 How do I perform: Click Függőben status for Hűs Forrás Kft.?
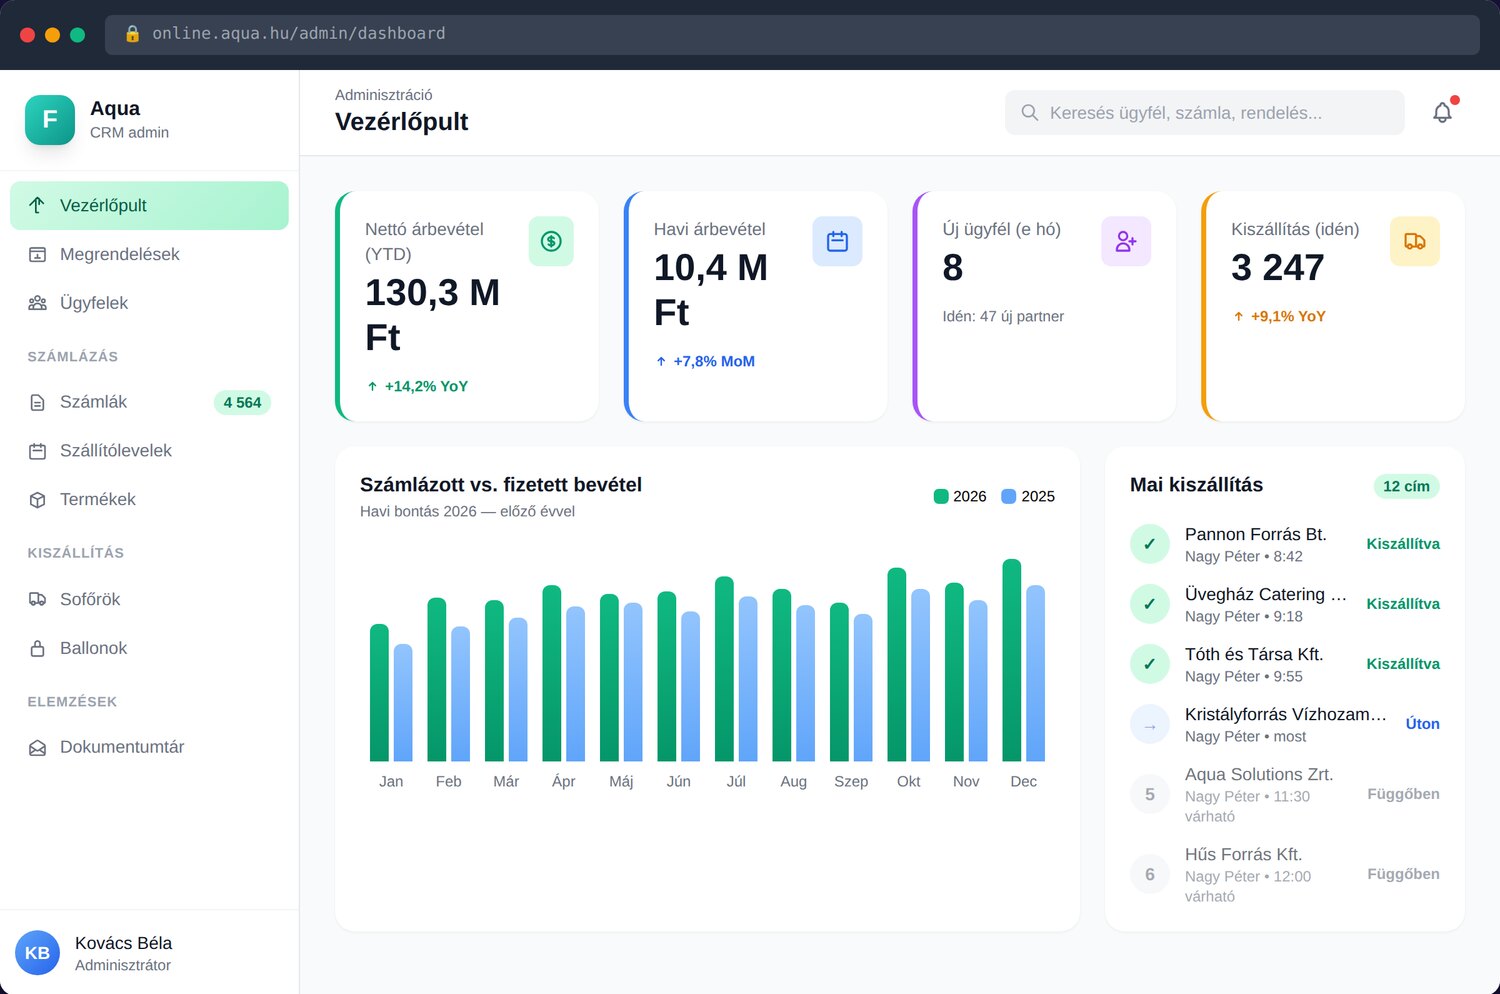coord(1403,874)
